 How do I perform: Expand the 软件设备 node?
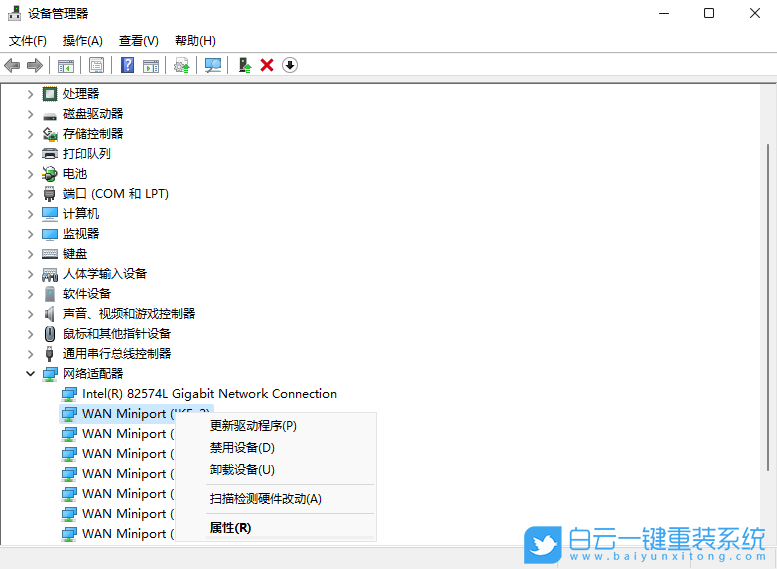[31, 294]
